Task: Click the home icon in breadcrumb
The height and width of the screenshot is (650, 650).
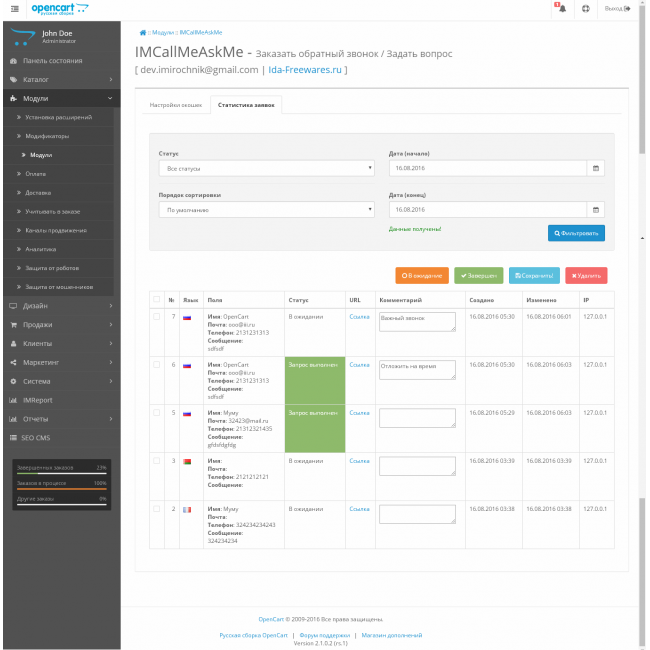Action: pos(144,32)
